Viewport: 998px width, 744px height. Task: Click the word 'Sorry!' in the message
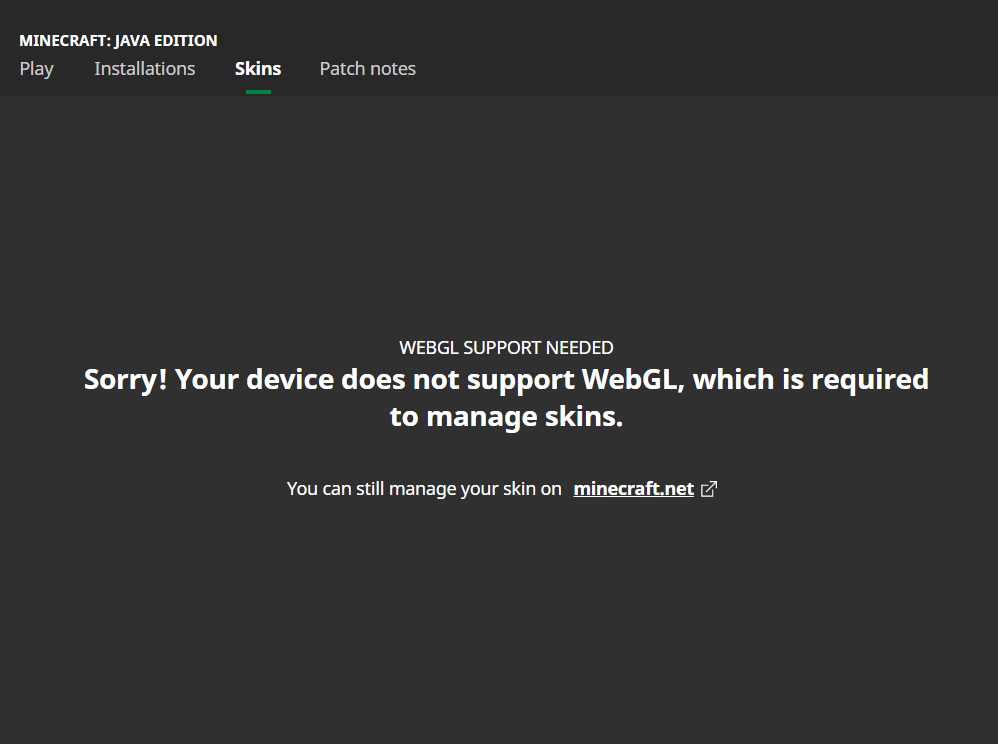point(125,379)
